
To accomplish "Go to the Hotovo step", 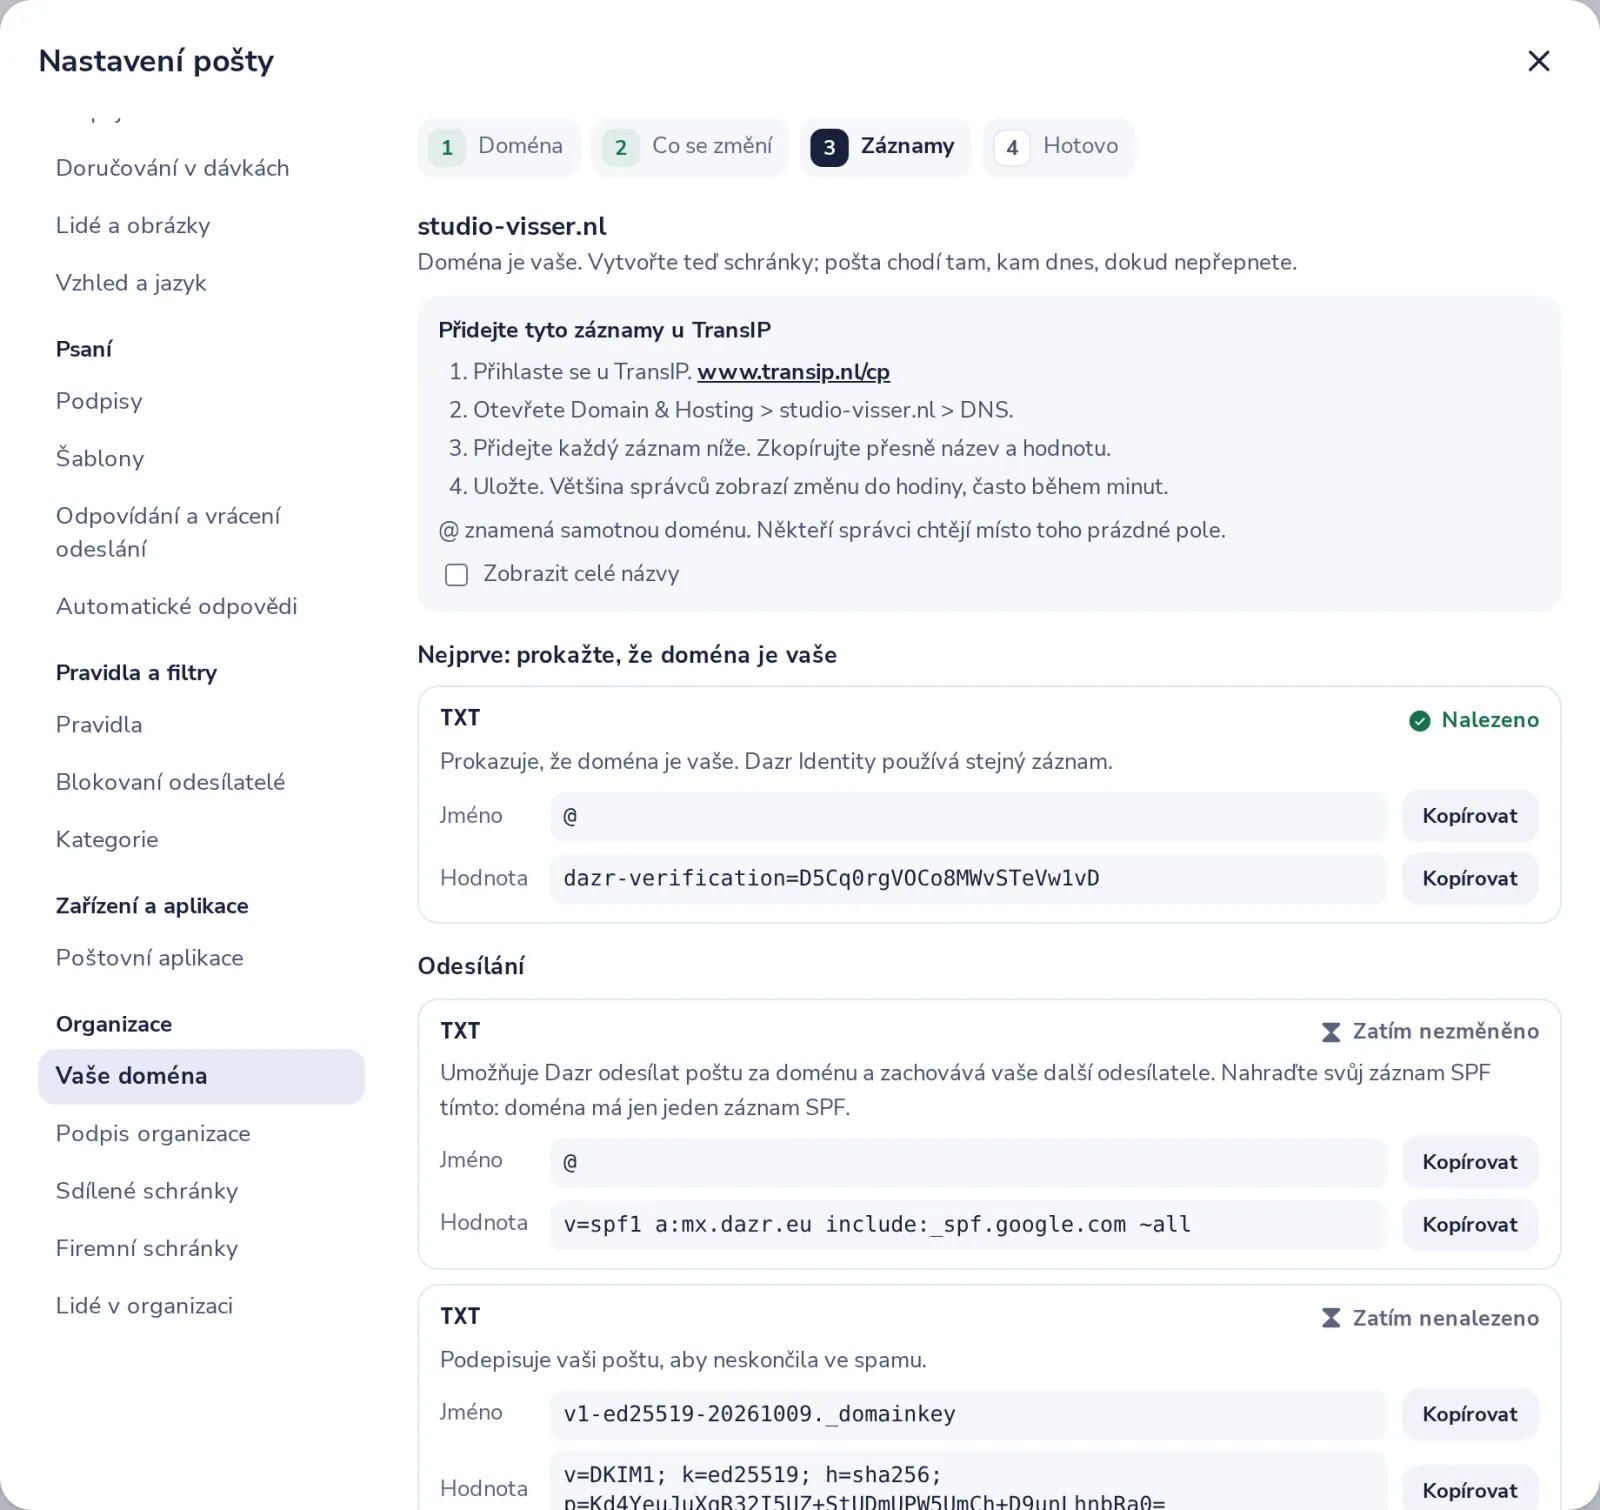I will point(1059,147).
